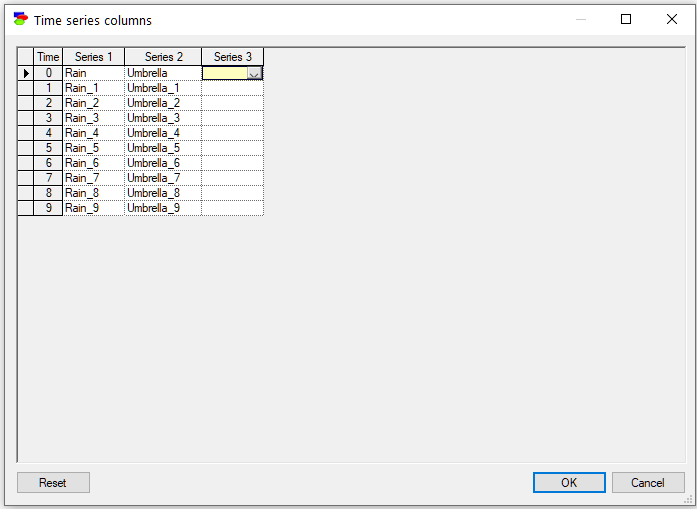Click the Time cell with value 0
Viewport: 697px width, 509px height.
coord(48,73)
